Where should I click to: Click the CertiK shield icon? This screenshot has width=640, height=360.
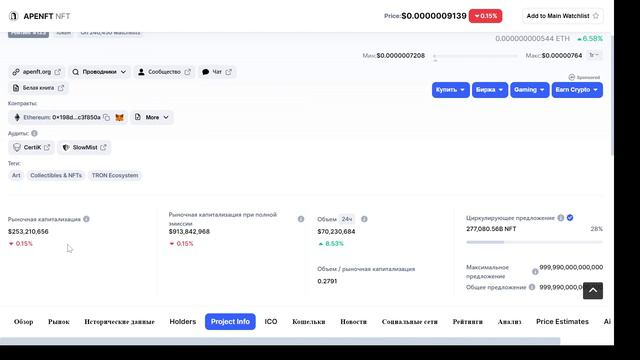point(17,147)
